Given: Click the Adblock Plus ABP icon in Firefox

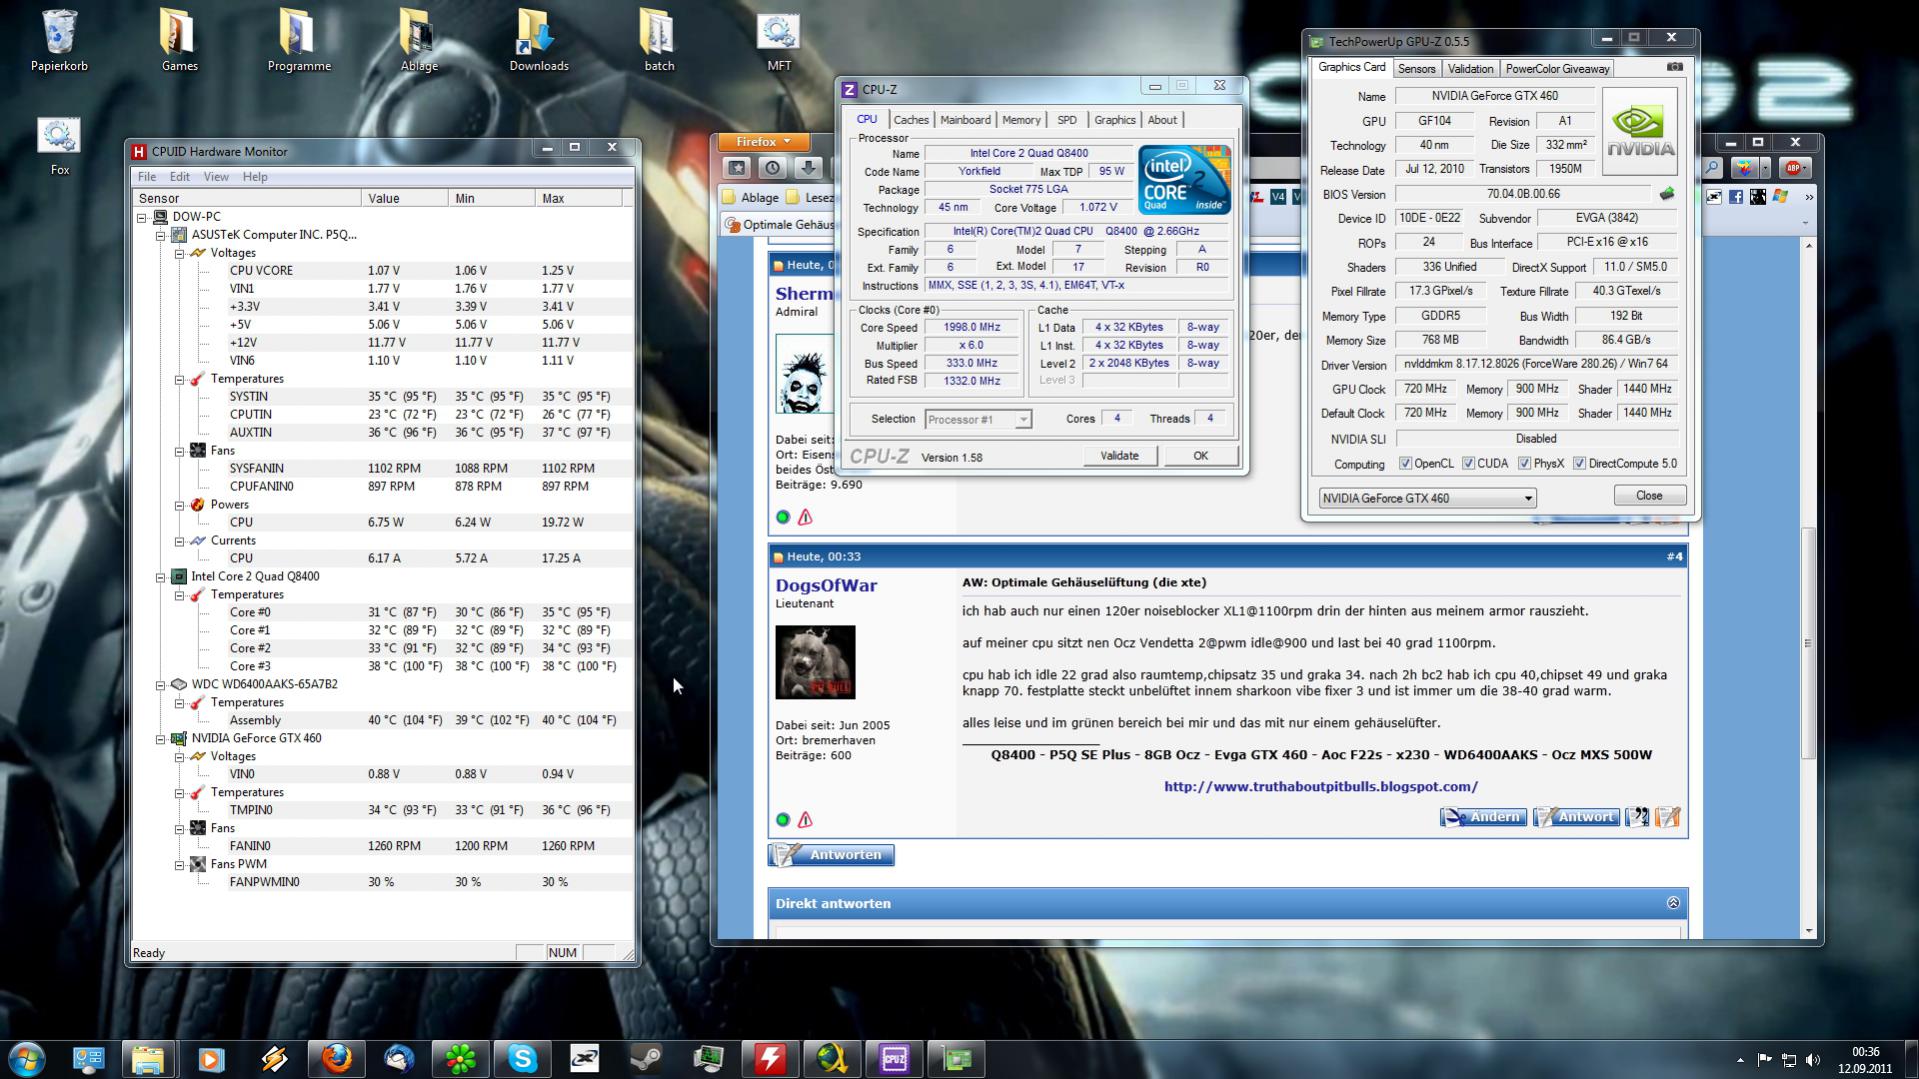Looking at the screenshot, I should (x=1794, y=168).
